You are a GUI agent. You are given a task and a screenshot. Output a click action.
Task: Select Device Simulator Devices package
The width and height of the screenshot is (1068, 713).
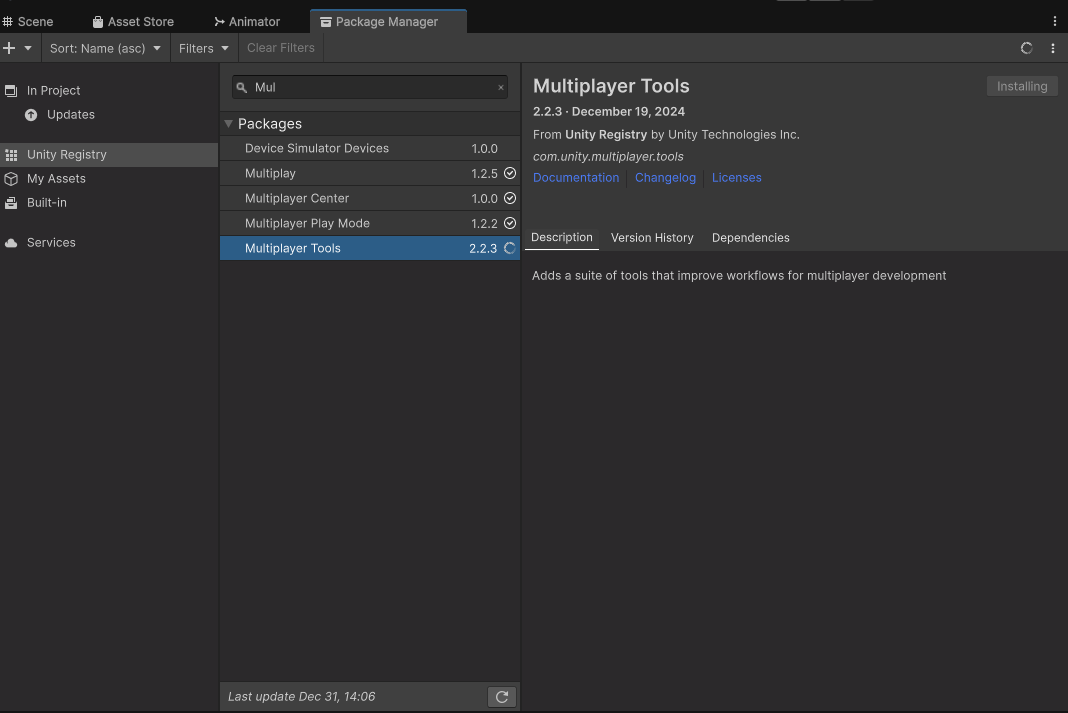[370, 148]
